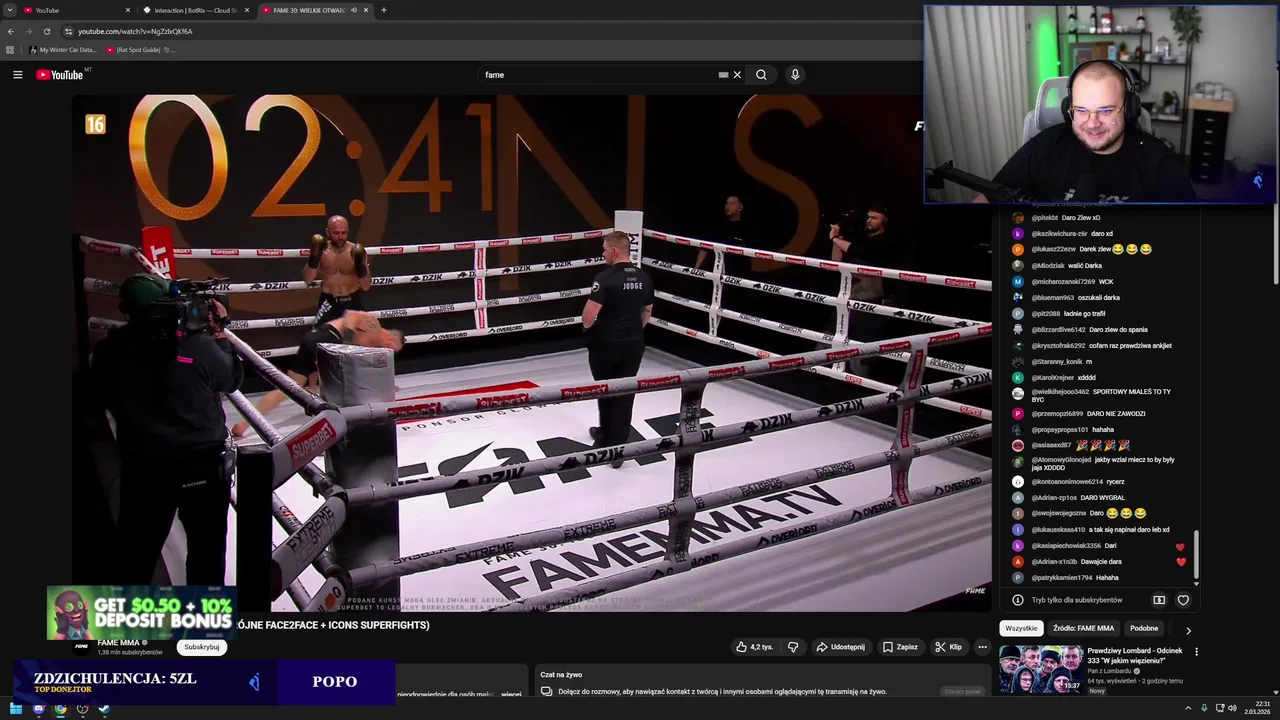Open My Winter Car Data bookmark
This screenshot has width=1280, height=720.
pos(63,49)
